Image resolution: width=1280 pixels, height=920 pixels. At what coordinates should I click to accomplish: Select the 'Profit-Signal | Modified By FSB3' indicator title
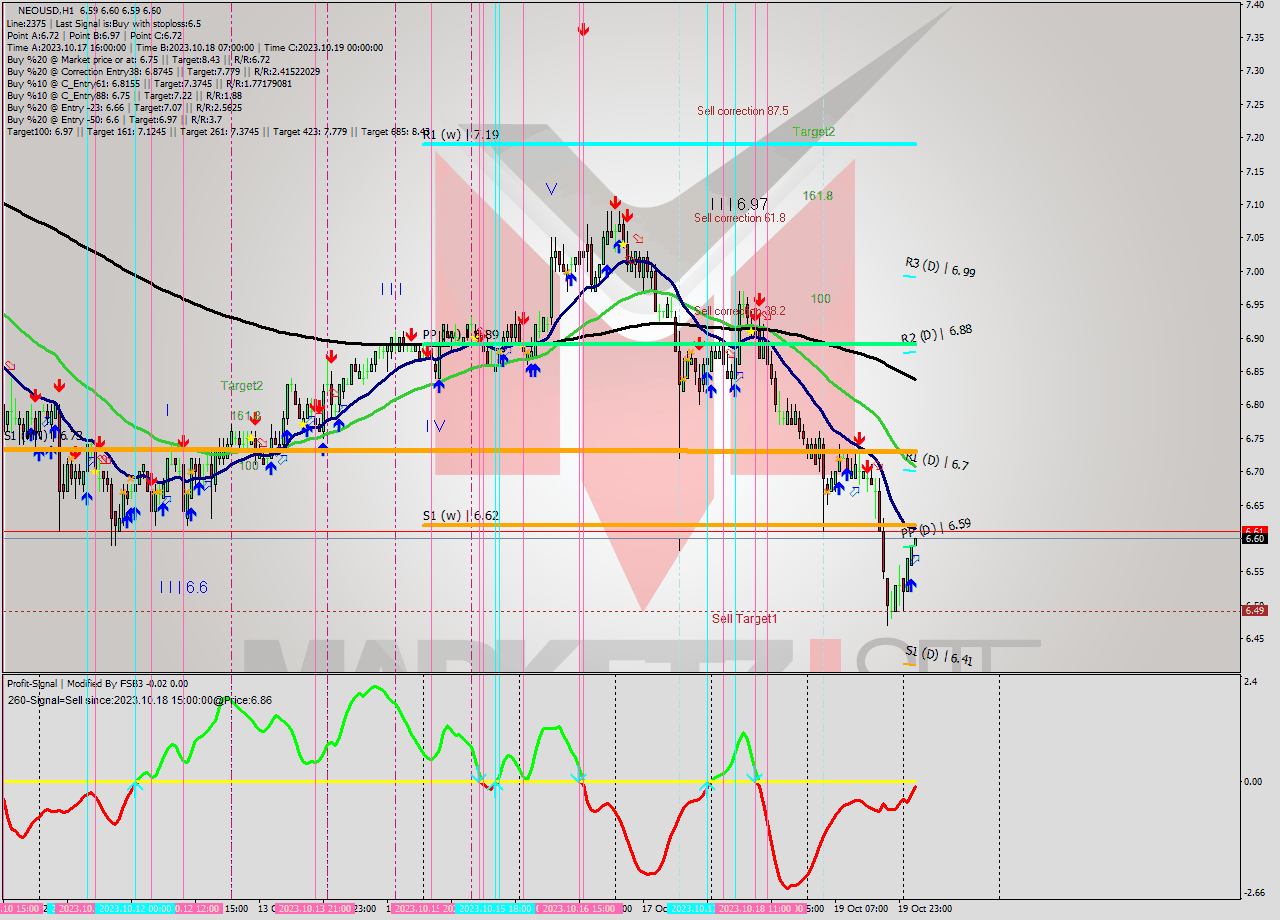(77, 684)
